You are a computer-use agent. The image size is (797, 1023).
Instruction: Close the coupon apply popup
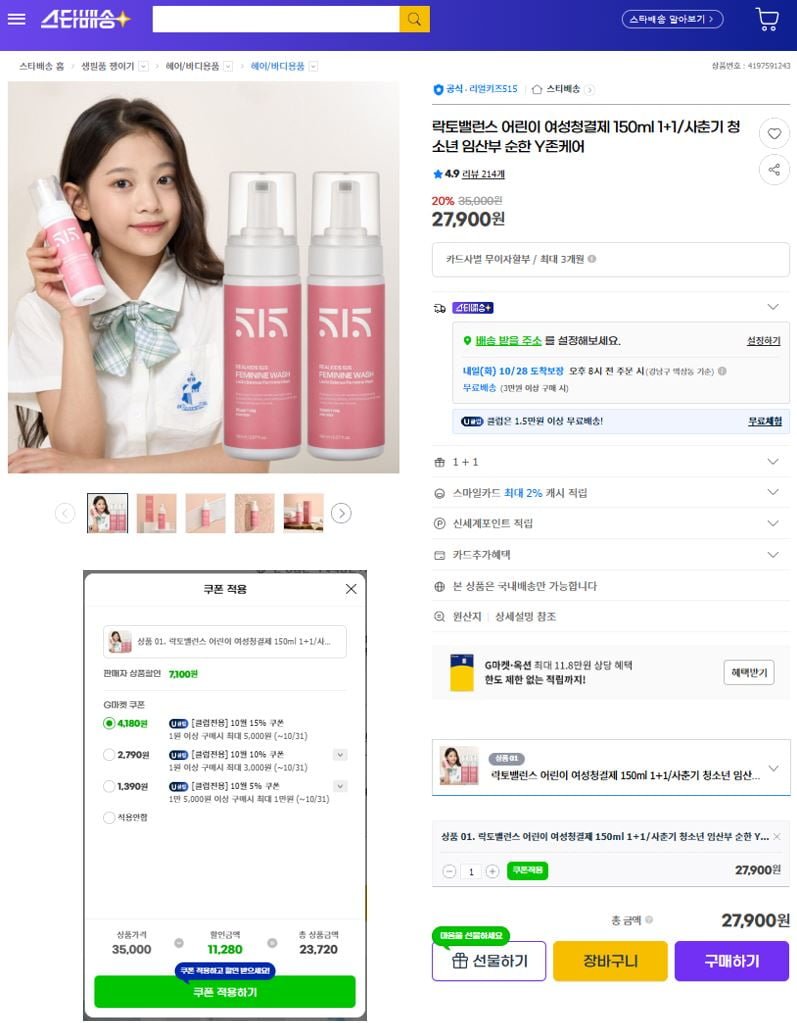click(x=351, y=588)
